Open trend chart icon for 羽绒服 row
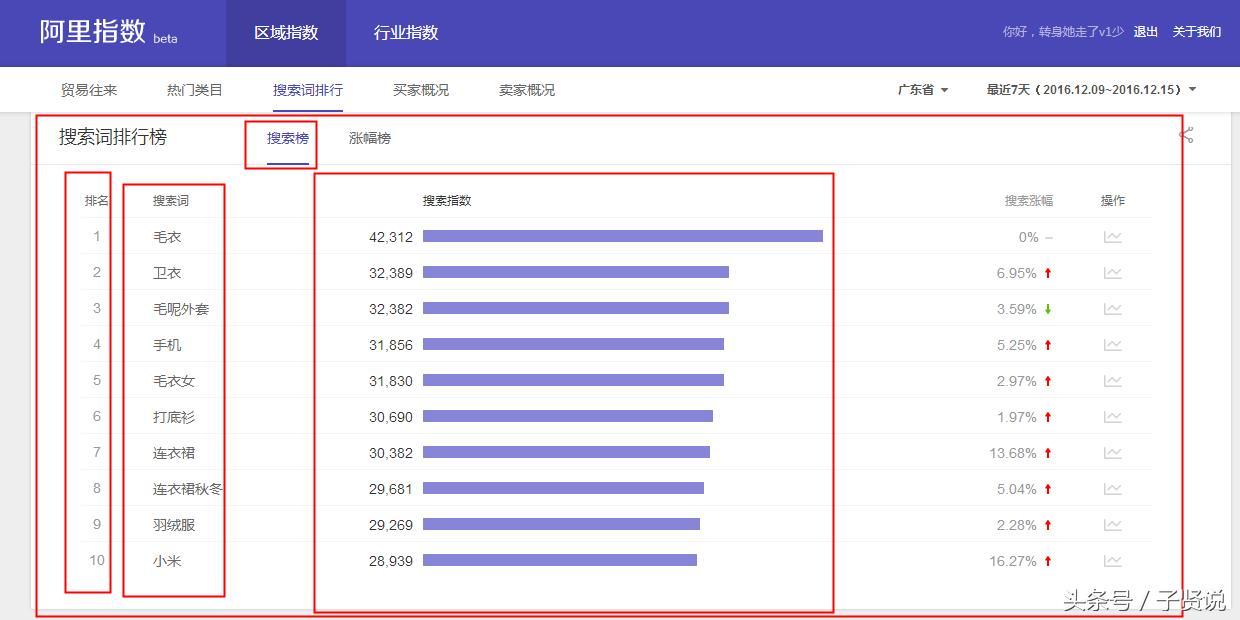 (x=1112, y=525)
